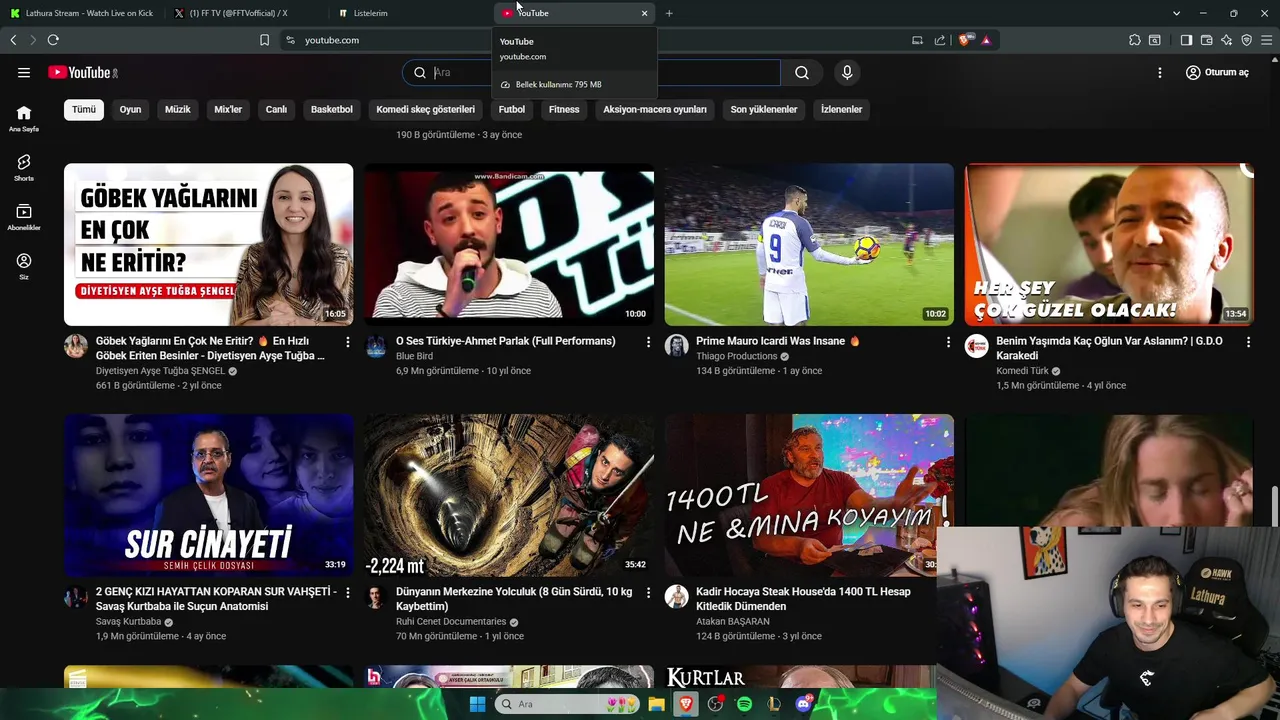
Task: Click the search magnifier button
Action: click(x=802, y=72)
